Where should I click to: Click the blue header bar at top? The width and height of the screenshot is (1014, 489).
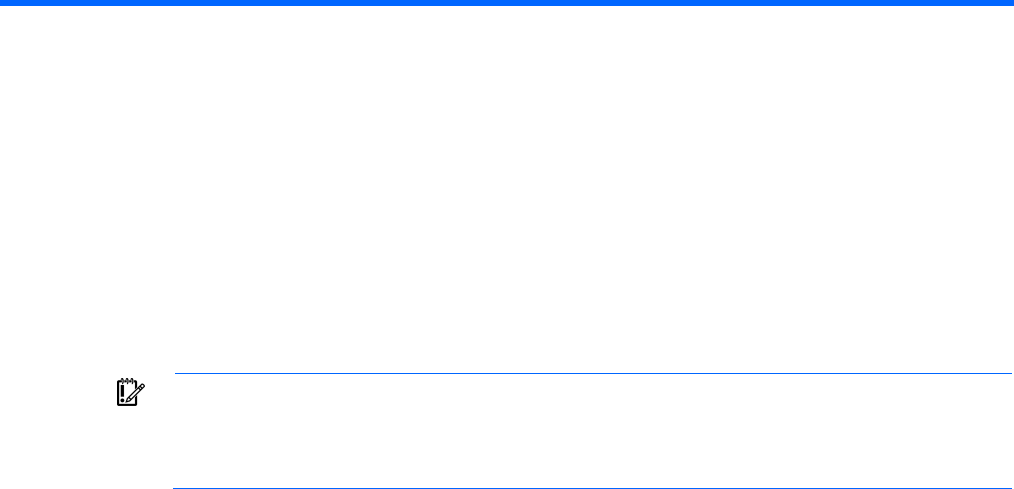(x=507, y=3)
